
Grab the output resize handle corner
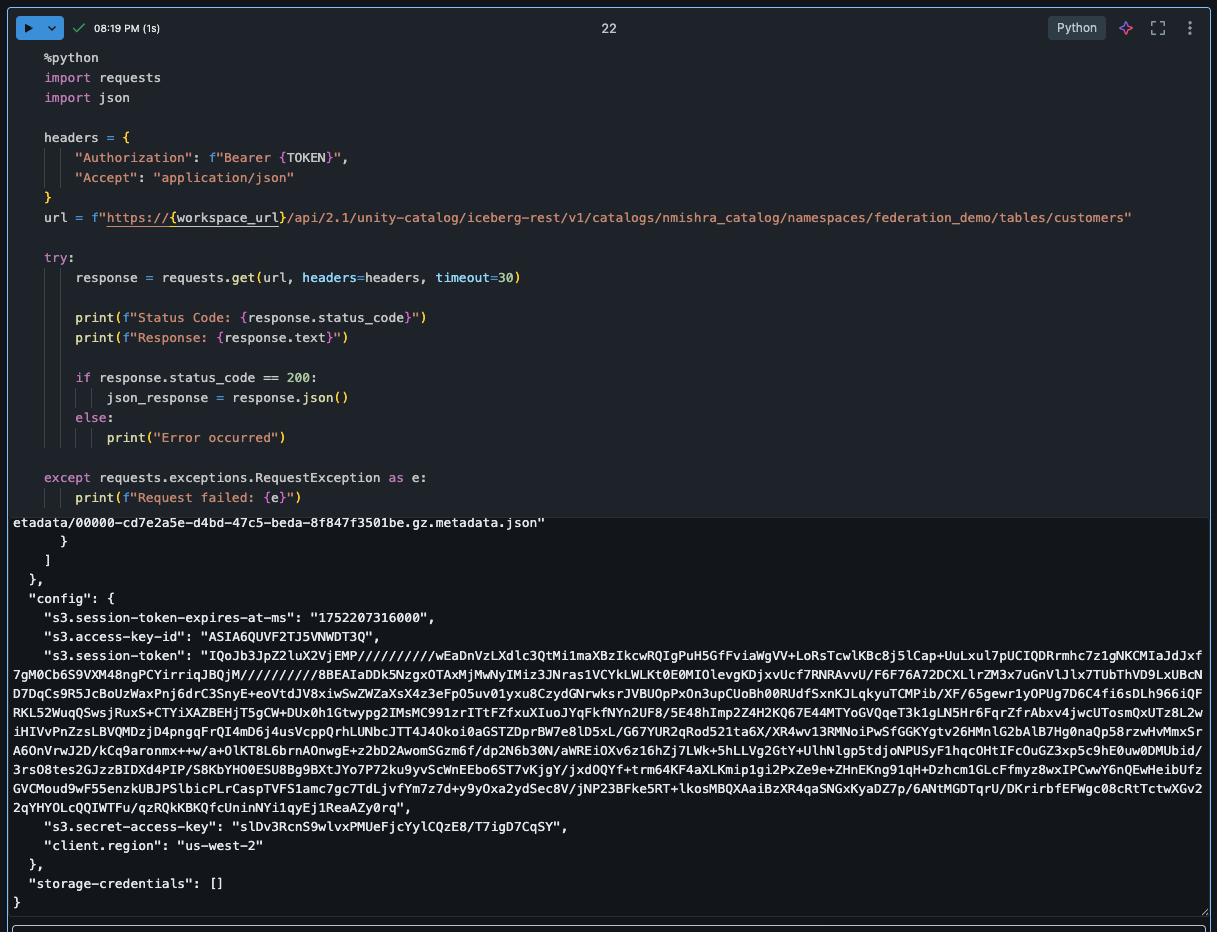point(1205,911)
